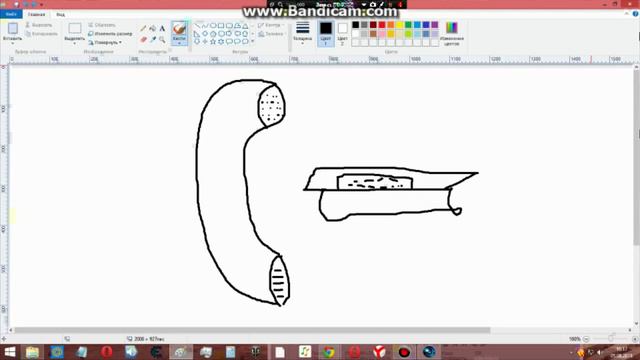The width and height of the screenshot is (640, 360).
Task: Click the Select (Выделить) rectangle icon
Action: (x=75, y=29)
